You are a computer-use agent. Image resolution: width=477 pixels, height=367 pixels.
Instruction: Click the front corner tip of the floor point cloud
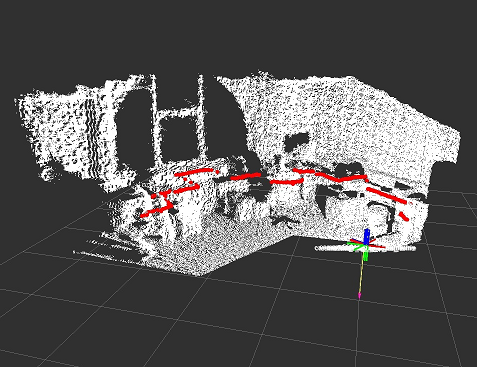pos(200,274)
